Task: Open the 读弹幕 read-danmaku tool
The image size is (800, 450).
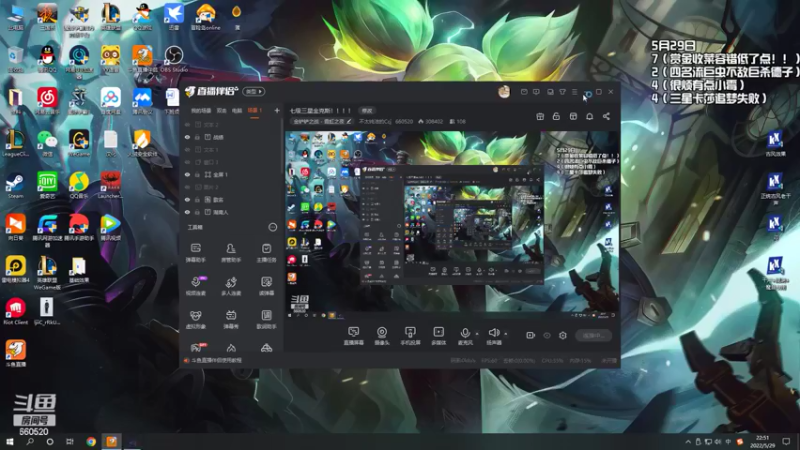Action: (x=266, y=286)
